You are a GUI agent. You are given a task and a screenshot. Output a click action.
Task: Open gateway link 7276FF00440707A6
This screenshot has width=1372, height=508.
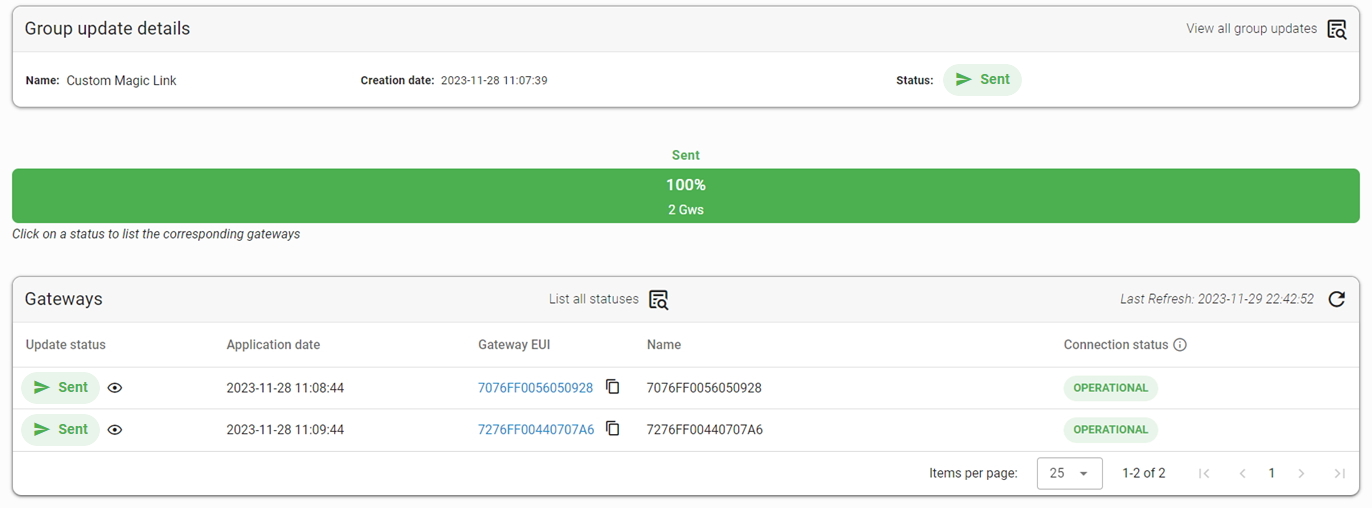coord(536,430)
